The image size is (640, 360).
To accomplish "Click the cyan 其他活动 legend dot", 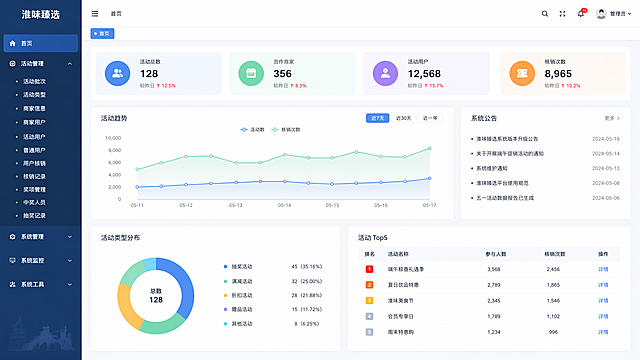I will click(x=225, y=324).
